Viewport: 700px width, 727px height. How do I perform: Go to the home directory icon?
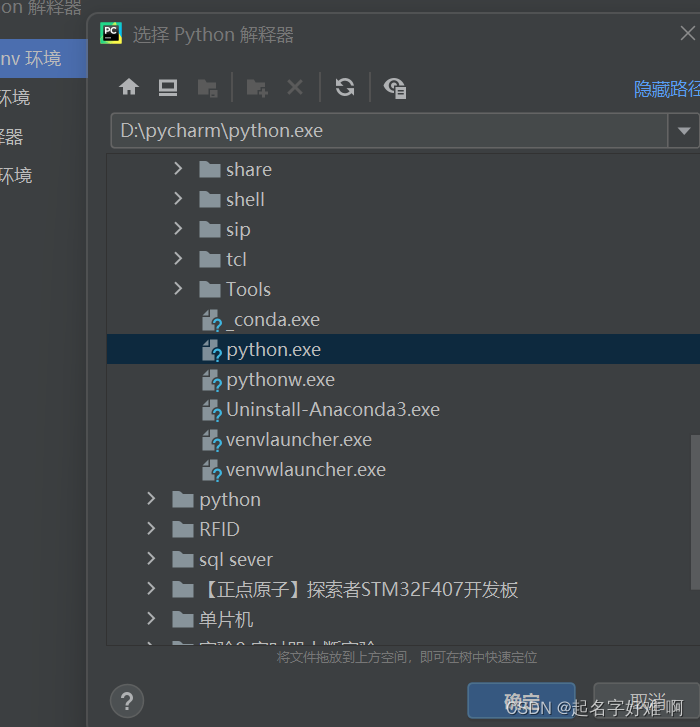tap(129, 87)
